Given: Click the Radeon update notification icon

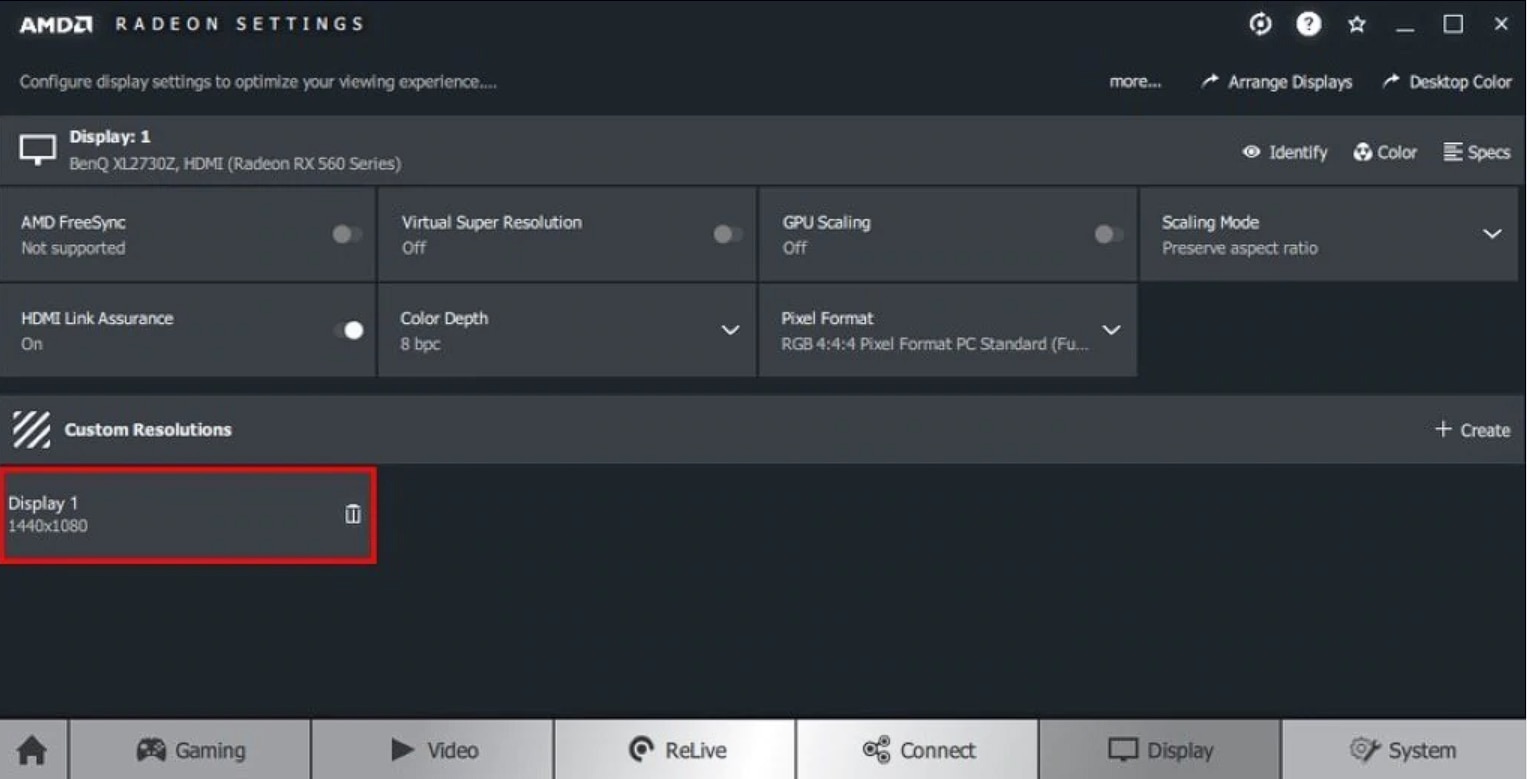Looking at the screenshot, I should (x=1260, y=24).
